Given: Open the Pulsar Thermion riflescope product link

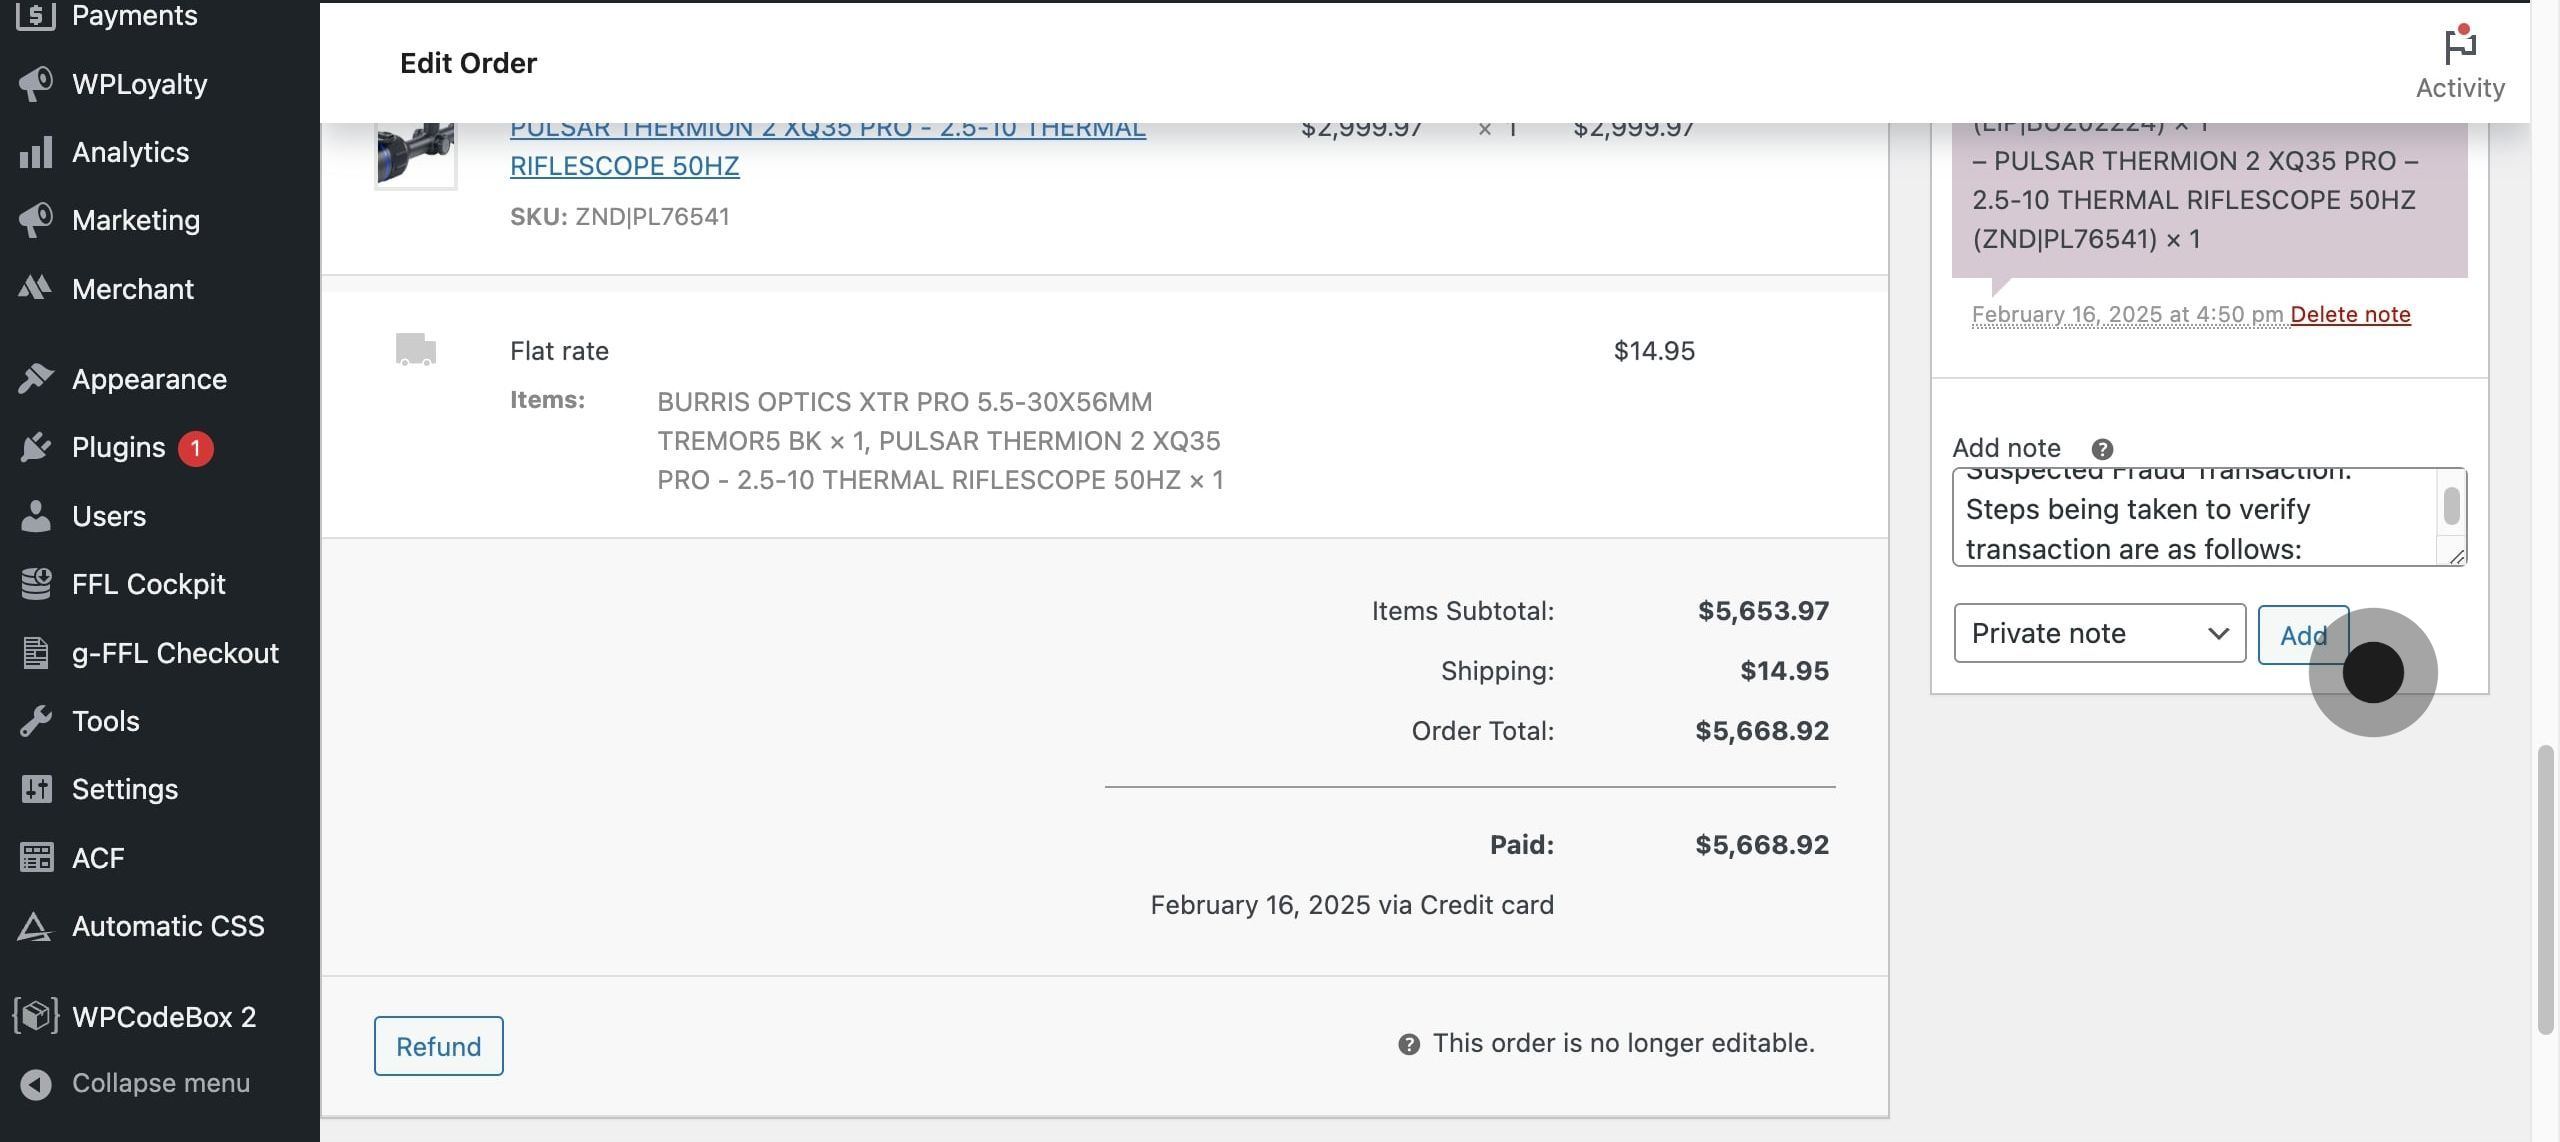Looking at the screenshot, I should (625, 166).
